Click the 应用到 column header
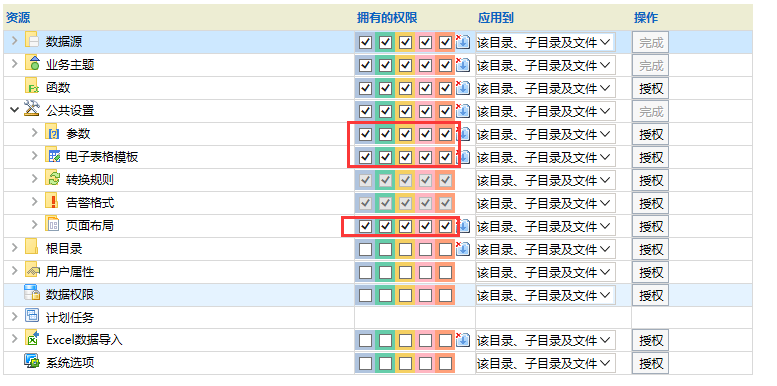This screenshot has height=386, width=777. coord(496,18)
